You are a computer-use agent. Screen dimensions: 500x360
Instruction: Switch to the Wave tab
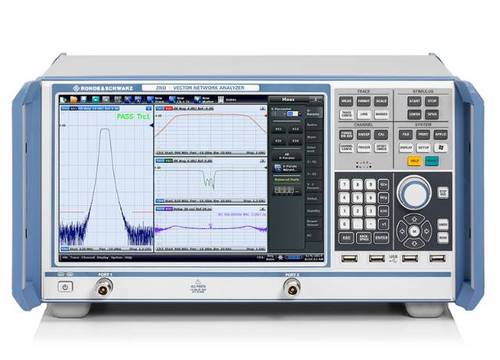313,137
